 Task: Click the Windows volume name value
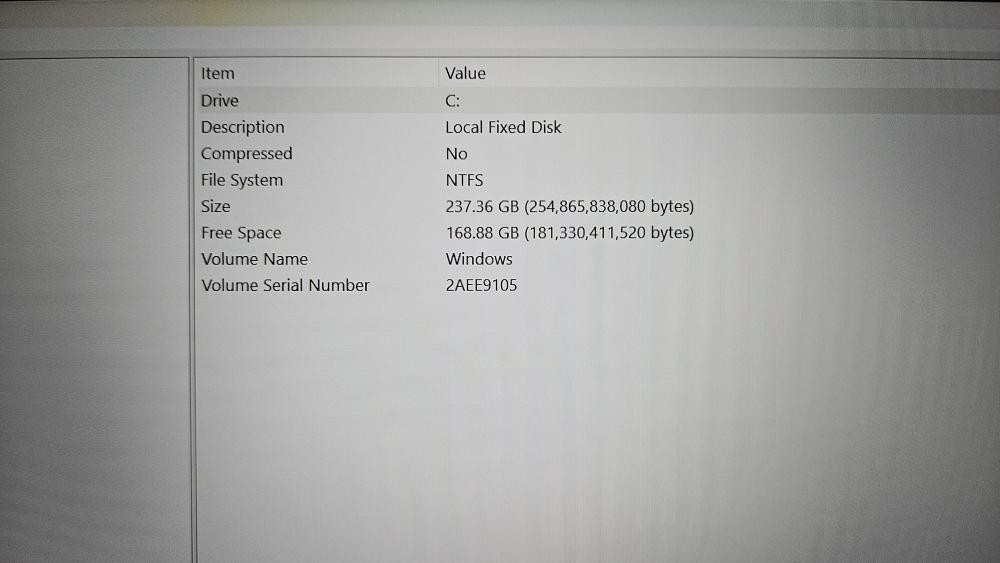click(x=479, y=259)
